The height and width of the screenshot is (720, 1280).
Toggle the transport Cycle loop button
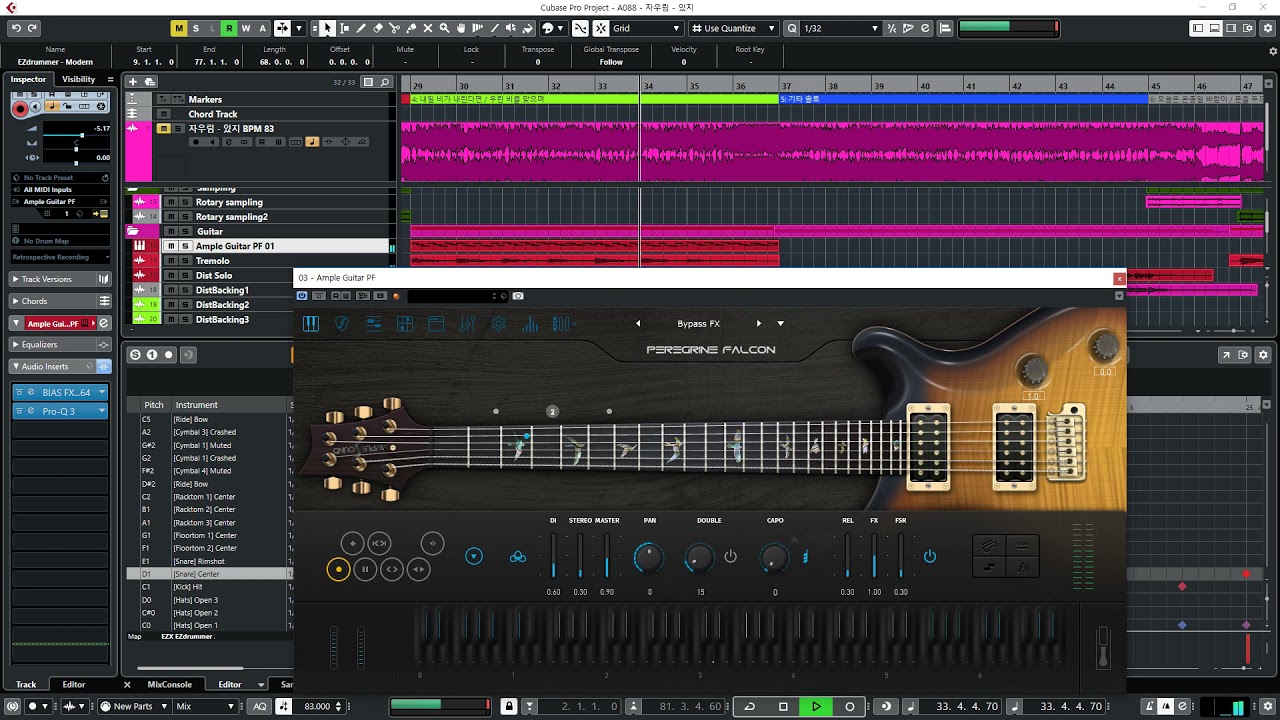(x=750, y=706)
